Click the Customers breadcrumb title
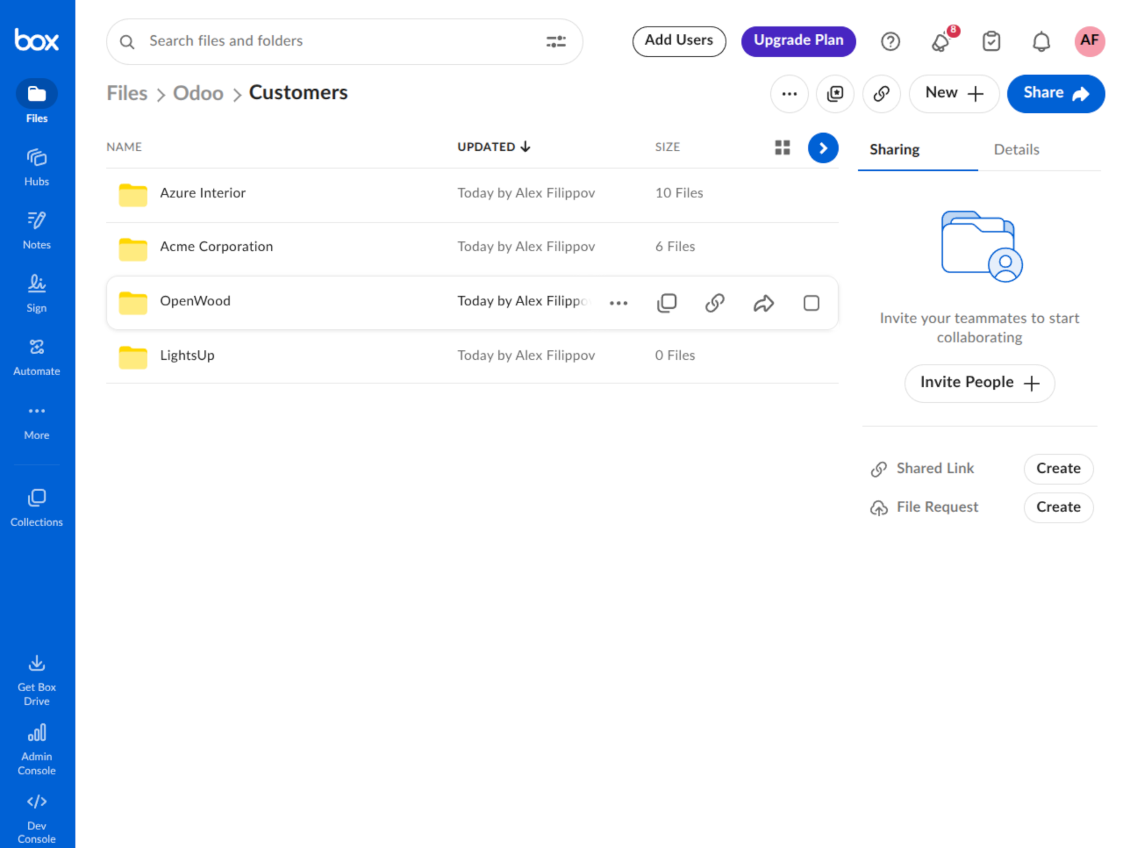 (x=298, y=92)
